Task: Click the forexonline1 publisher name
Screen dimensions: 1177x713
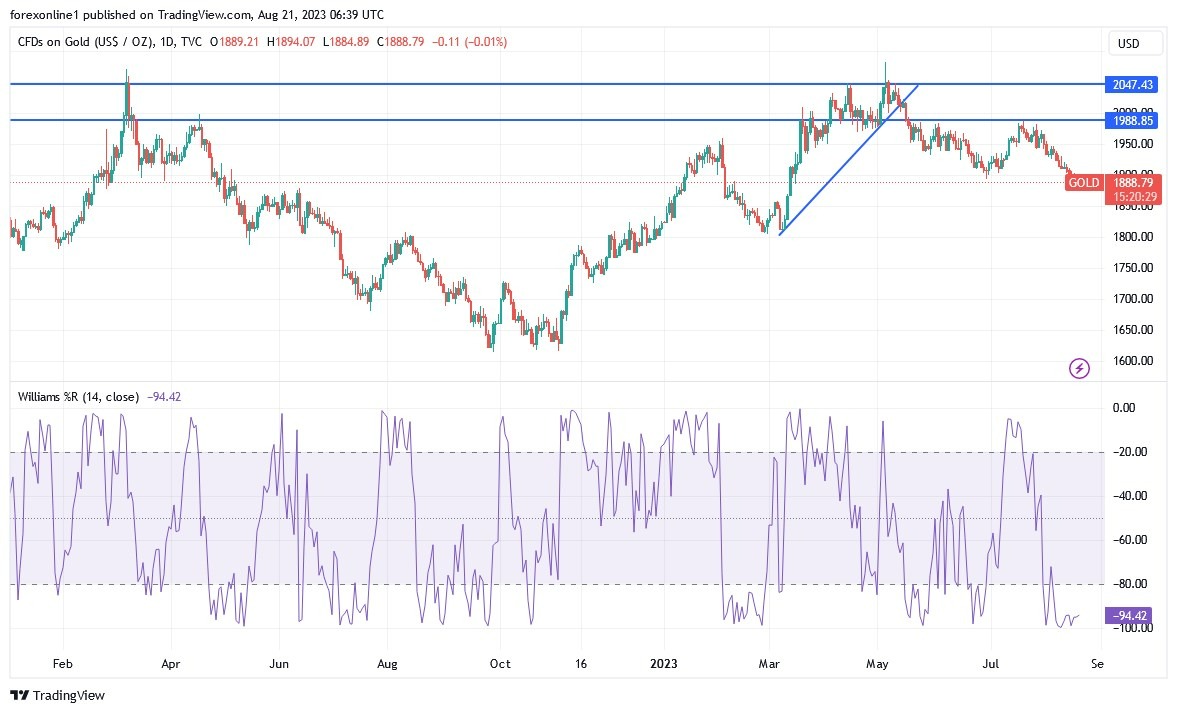Action: 44,14
